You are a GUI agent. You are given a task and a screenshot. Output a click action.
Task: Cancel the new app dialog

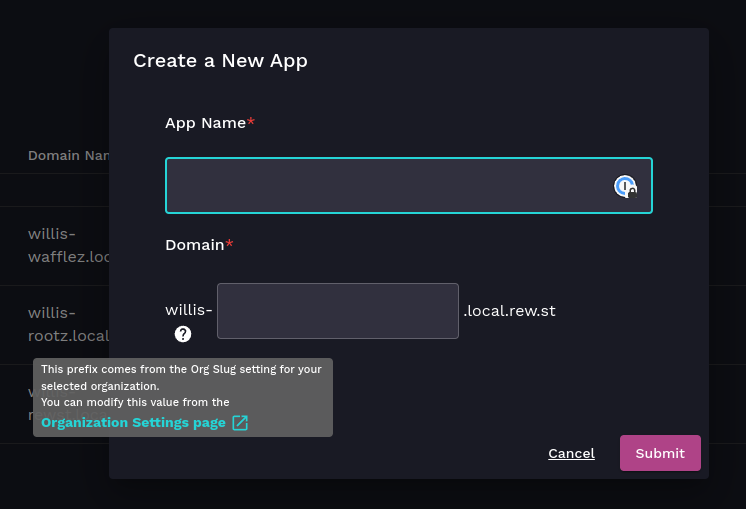tap(571, 453)
